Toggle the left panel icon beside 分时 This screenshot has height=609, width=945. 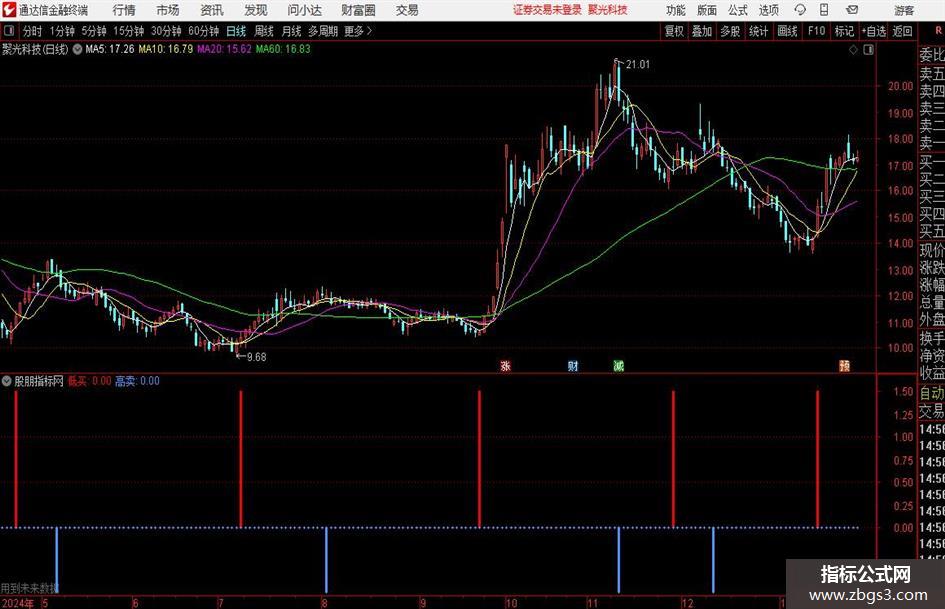point(8,31)
